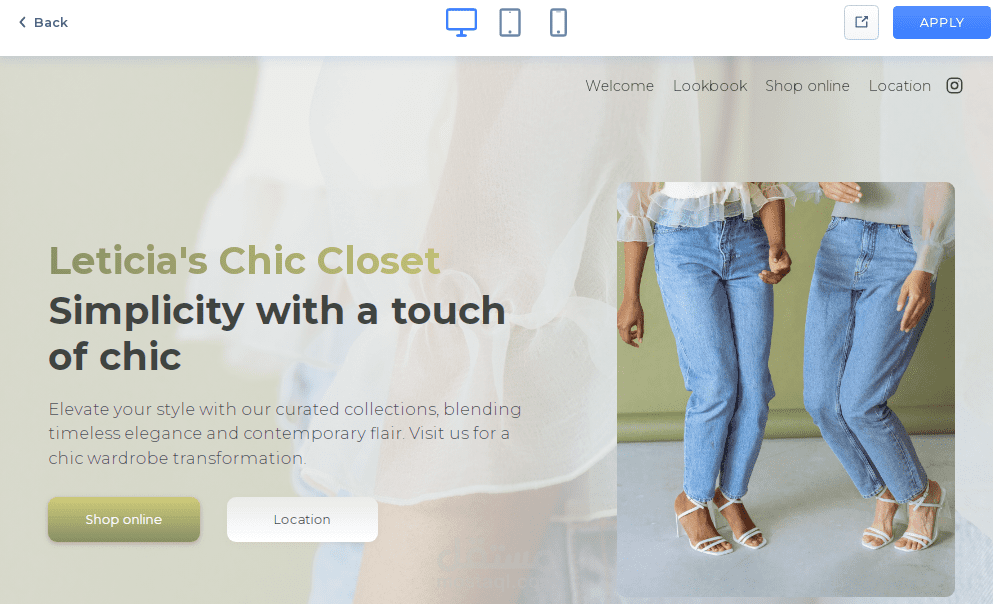The width and height of the screenshot is (993, 604).
Task: Select Shop online in the top navigation
Action: (x=807, y=85)
